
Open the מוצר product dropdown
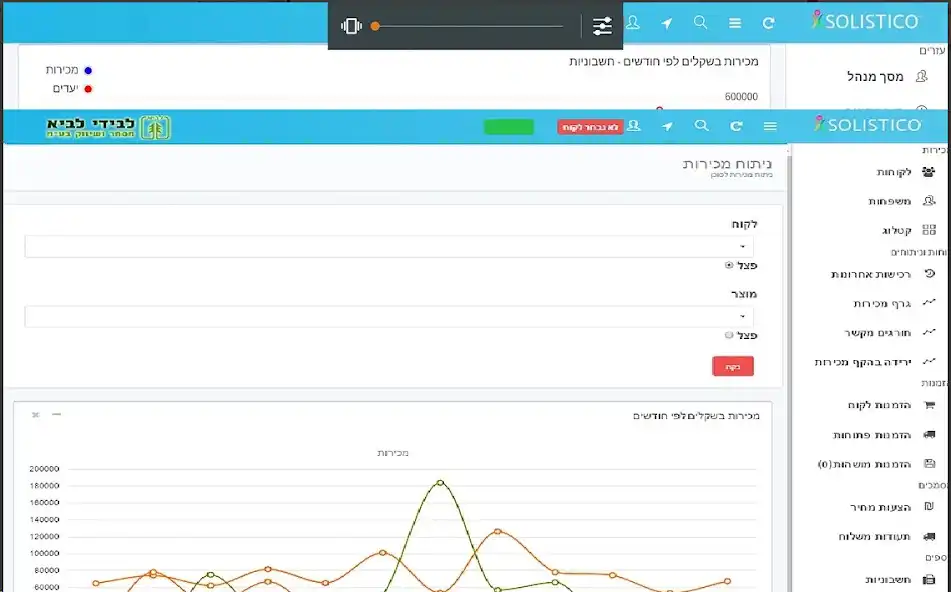pyautogui.click(x=389, y=316)
